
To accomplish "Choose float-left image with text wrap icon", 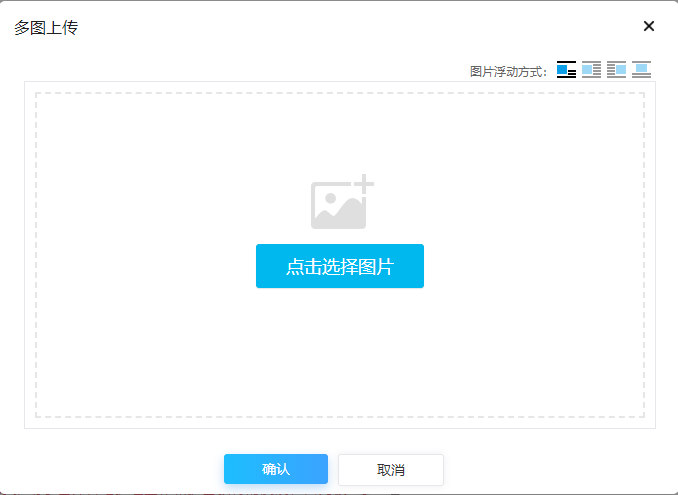I will click(x=591, y=70).
